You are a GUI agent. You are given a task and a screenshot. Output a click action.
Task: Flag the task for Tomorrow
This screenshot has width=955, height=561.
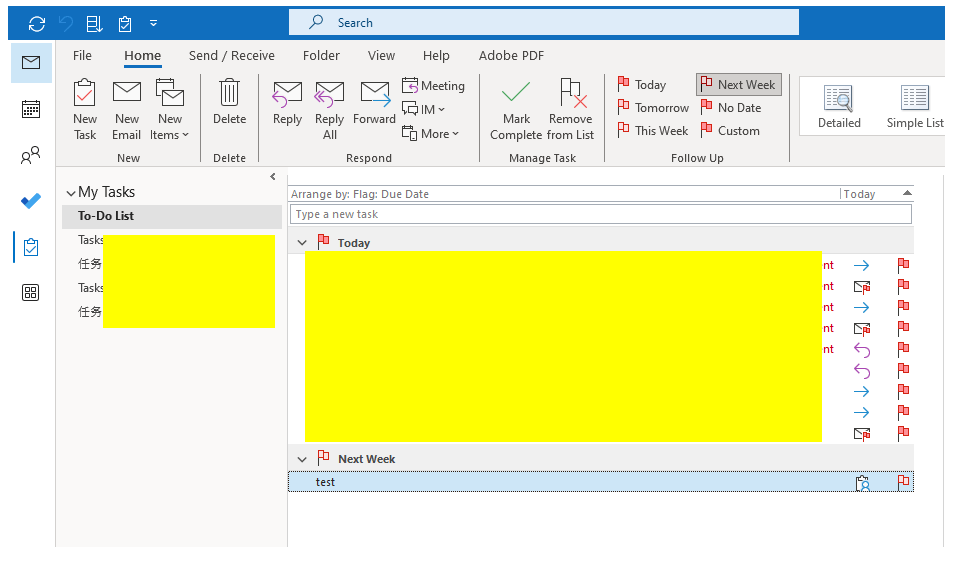[653, 108]
